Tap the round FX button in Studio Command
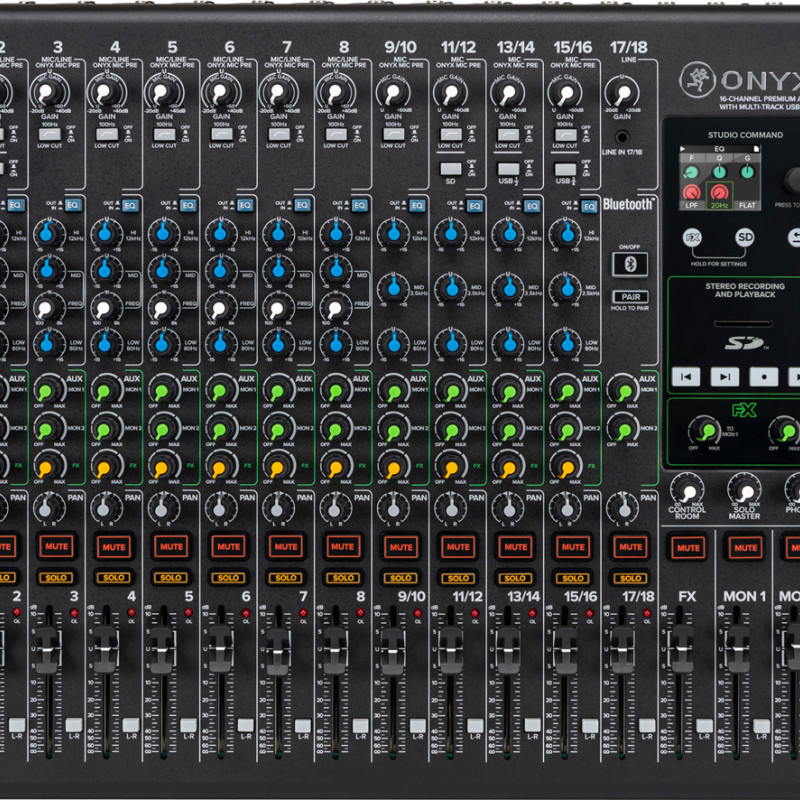Image resolution: width=800 pixels, height=800 pixels. point(692,237)
